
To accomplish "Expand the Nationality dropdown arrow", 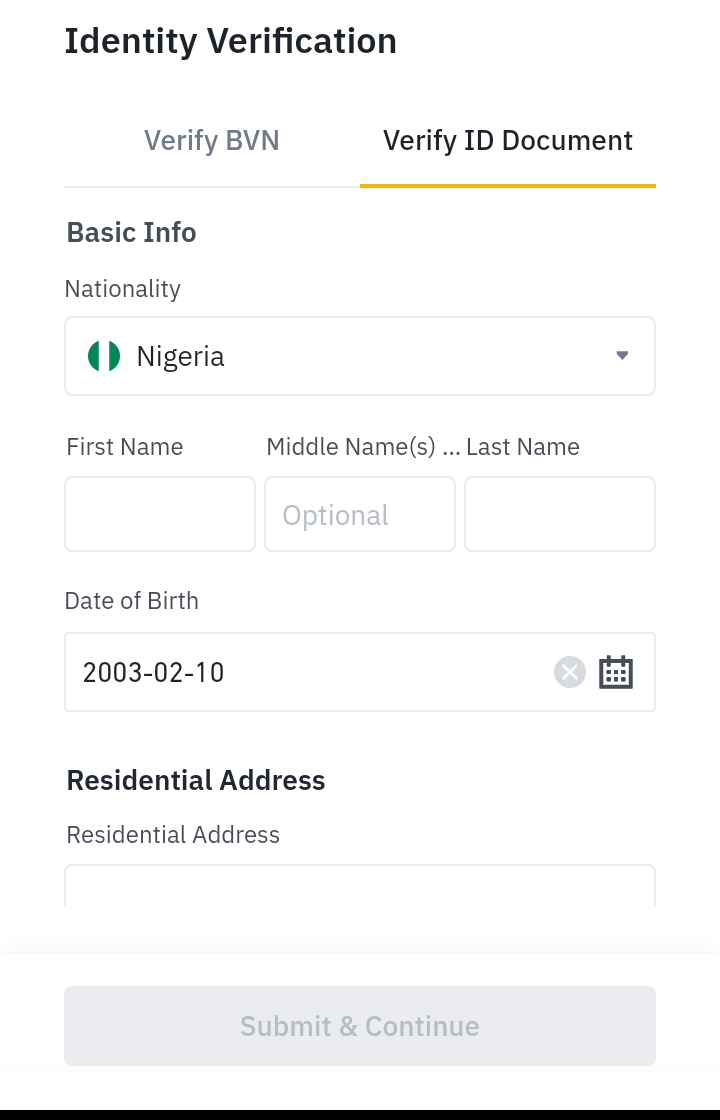I will click(622, 356).
